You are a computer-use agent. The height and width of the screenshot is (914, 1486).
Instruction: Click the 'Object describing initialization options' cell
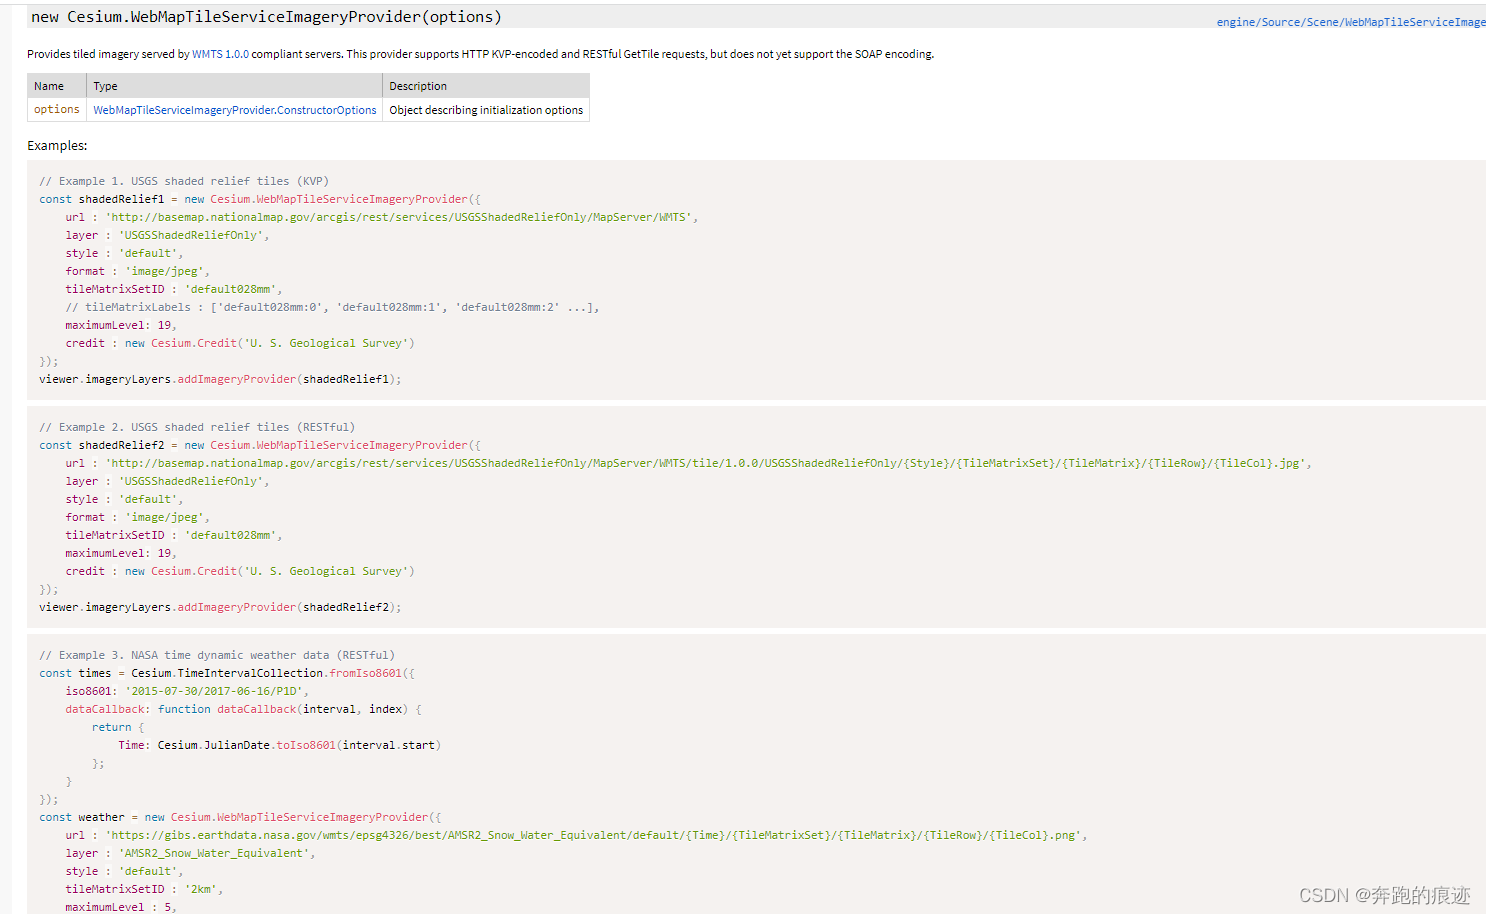[x=486, y=110]
